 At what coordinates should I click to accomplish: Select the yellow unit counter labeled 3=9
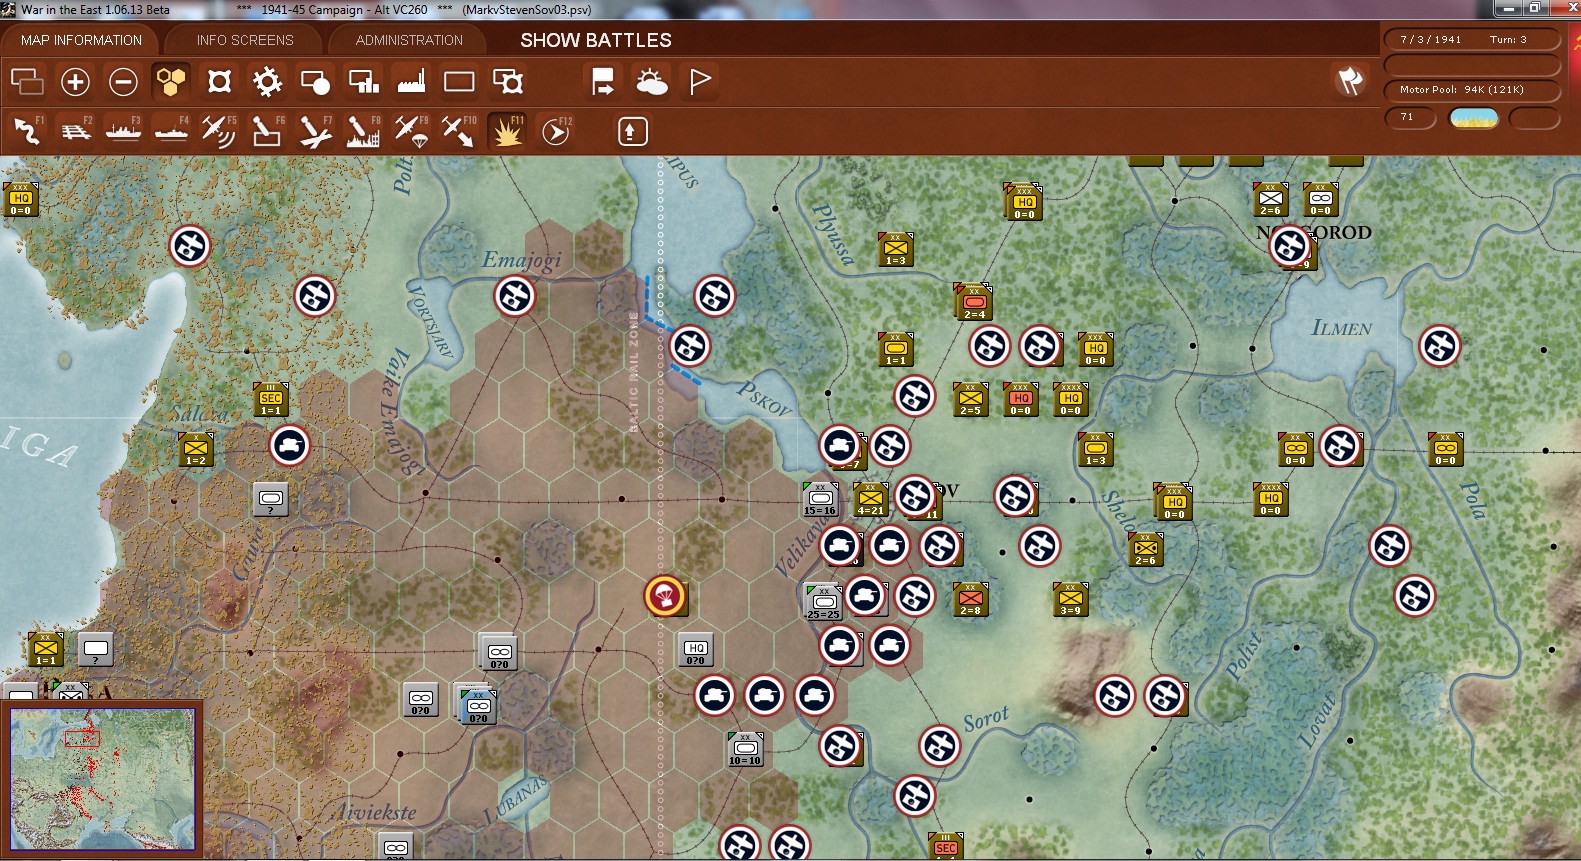pos(1070,599)
